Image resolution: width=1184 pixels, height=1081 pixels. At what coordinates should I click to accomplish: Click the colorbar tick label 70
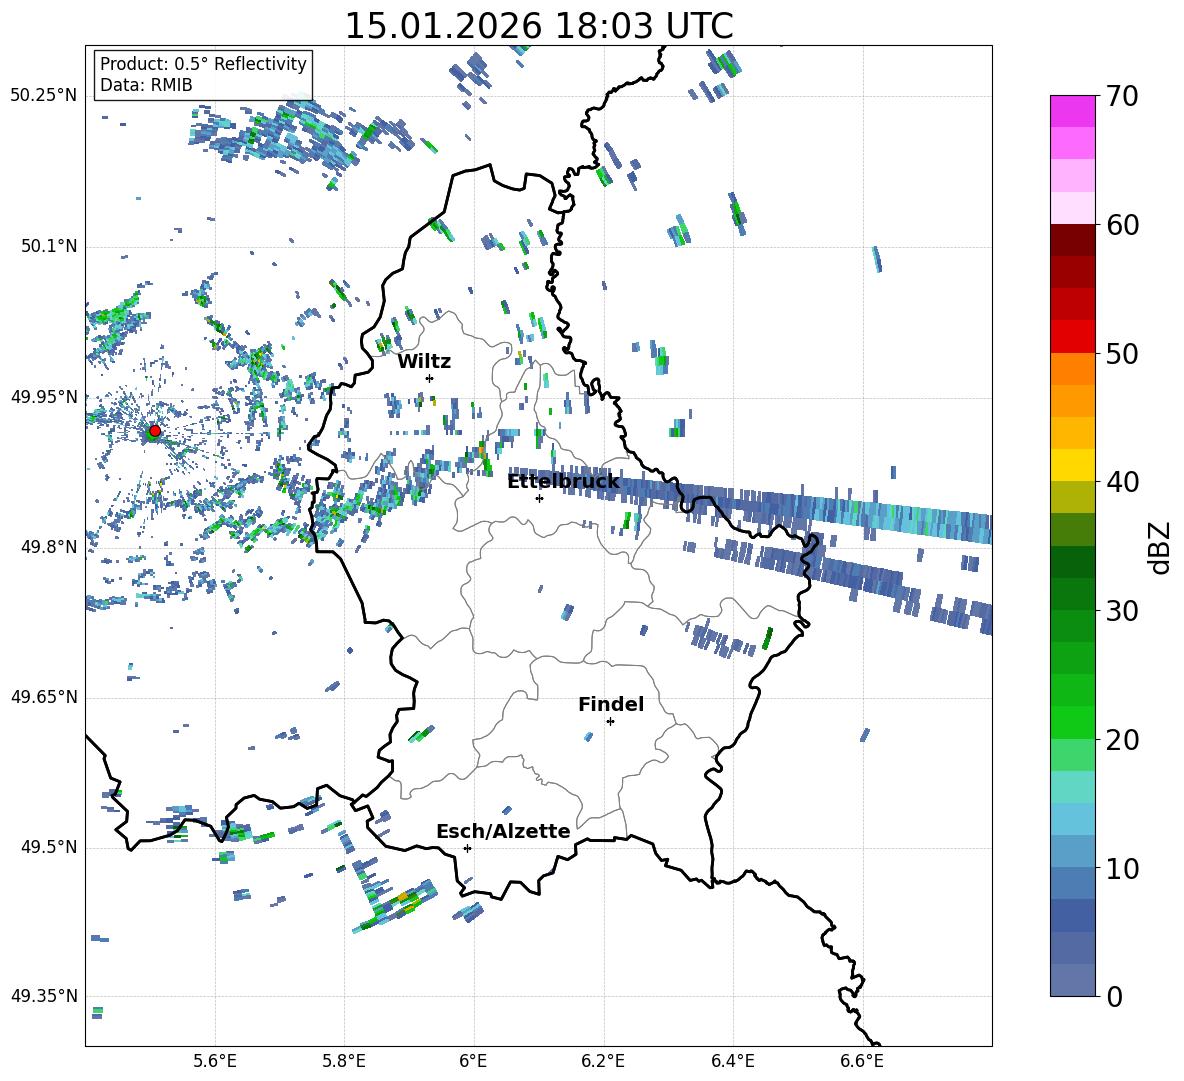tap(1121, 96)
